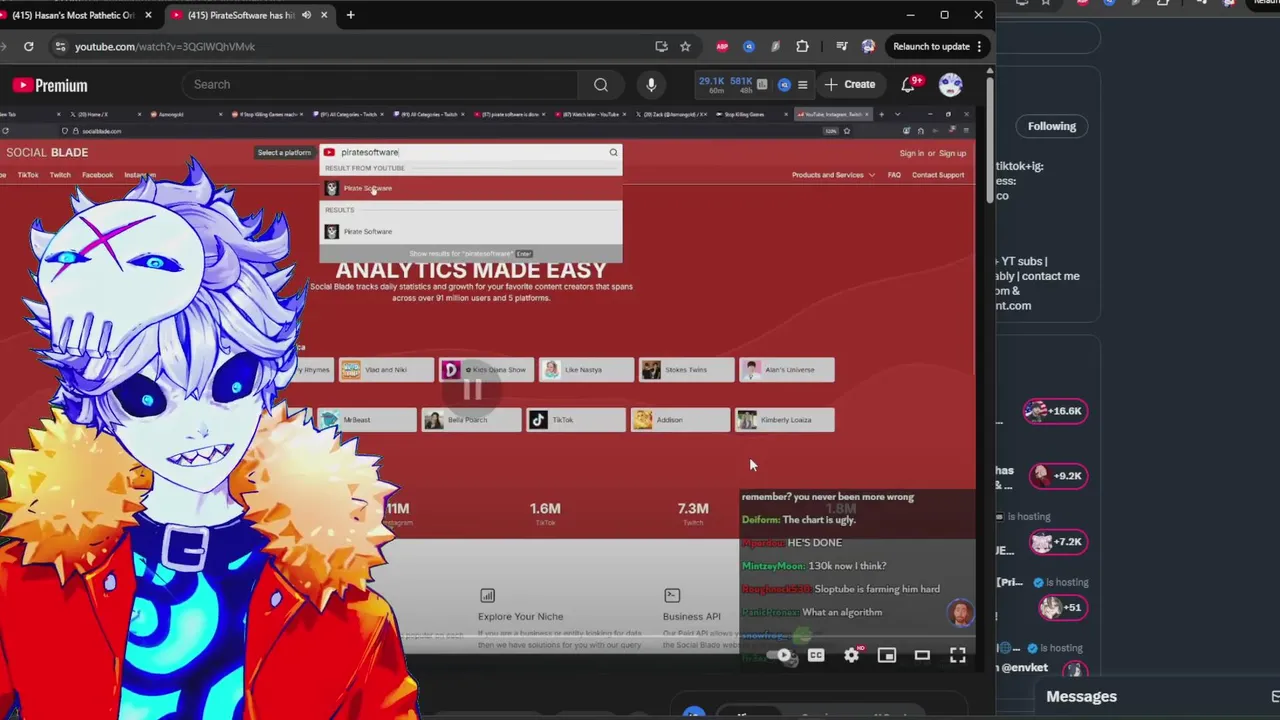Click the +9.2K avatar badge
Image resolution: width=1280 pixels, height=720 pixels.
[x=1059, y=476]
